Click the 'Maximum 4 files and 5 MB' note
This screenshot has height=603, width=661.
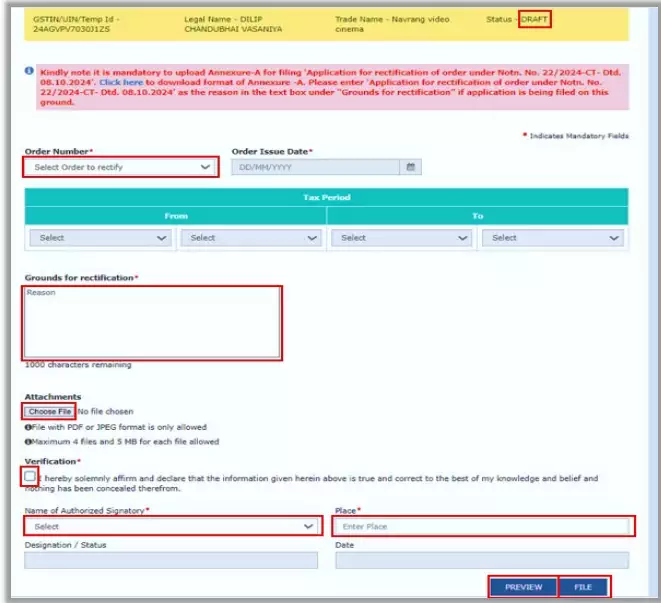[x=122, y=442]
